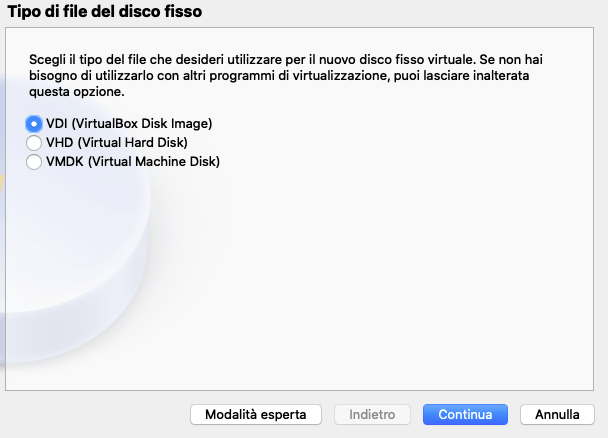Cancel the wizard with Annulla
The height and width of the screenshot is (438, 608).
[x=557, y=414]
